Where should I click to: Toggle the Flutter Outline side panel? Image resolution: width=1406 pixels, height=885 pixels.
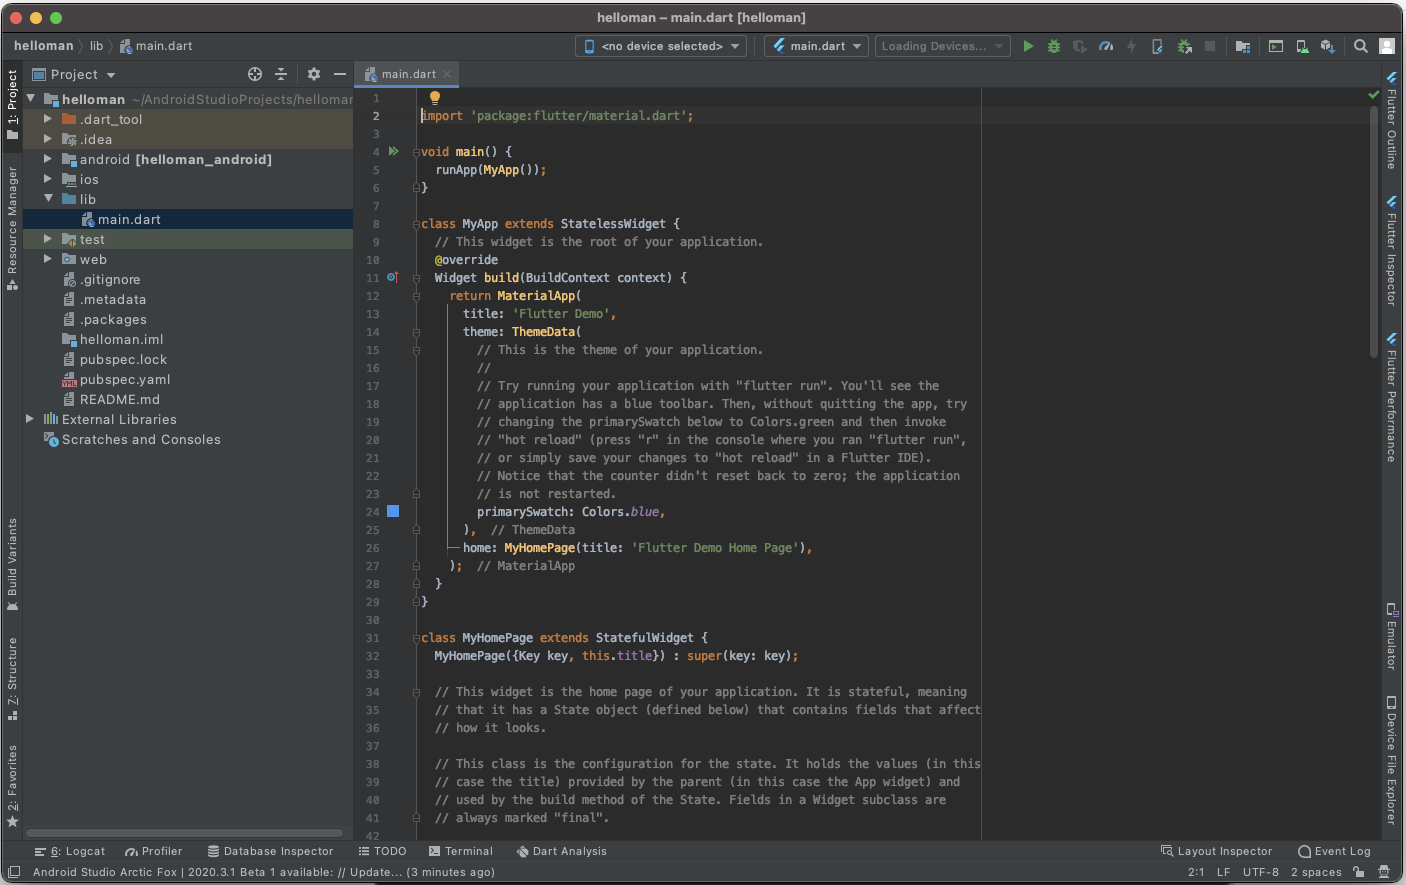[x=1391, y=120]
